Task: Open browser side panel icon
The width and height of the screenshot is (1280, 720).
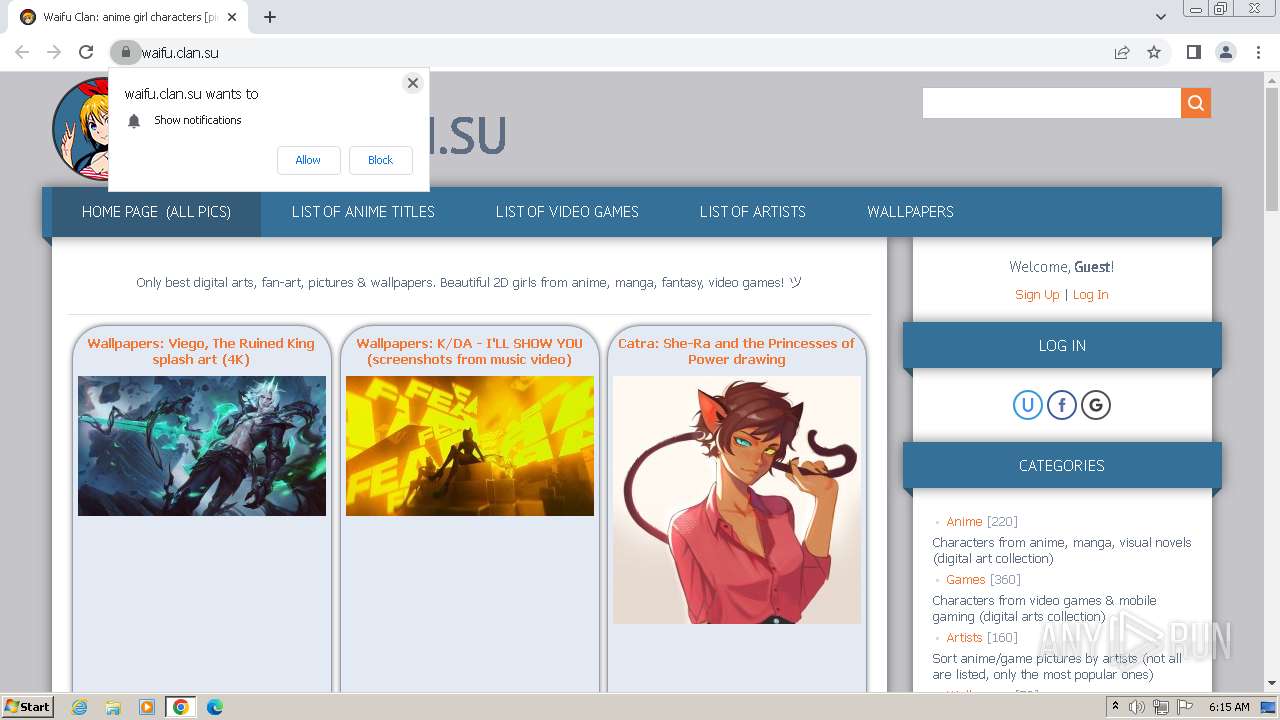Action: pos(1193,52)
